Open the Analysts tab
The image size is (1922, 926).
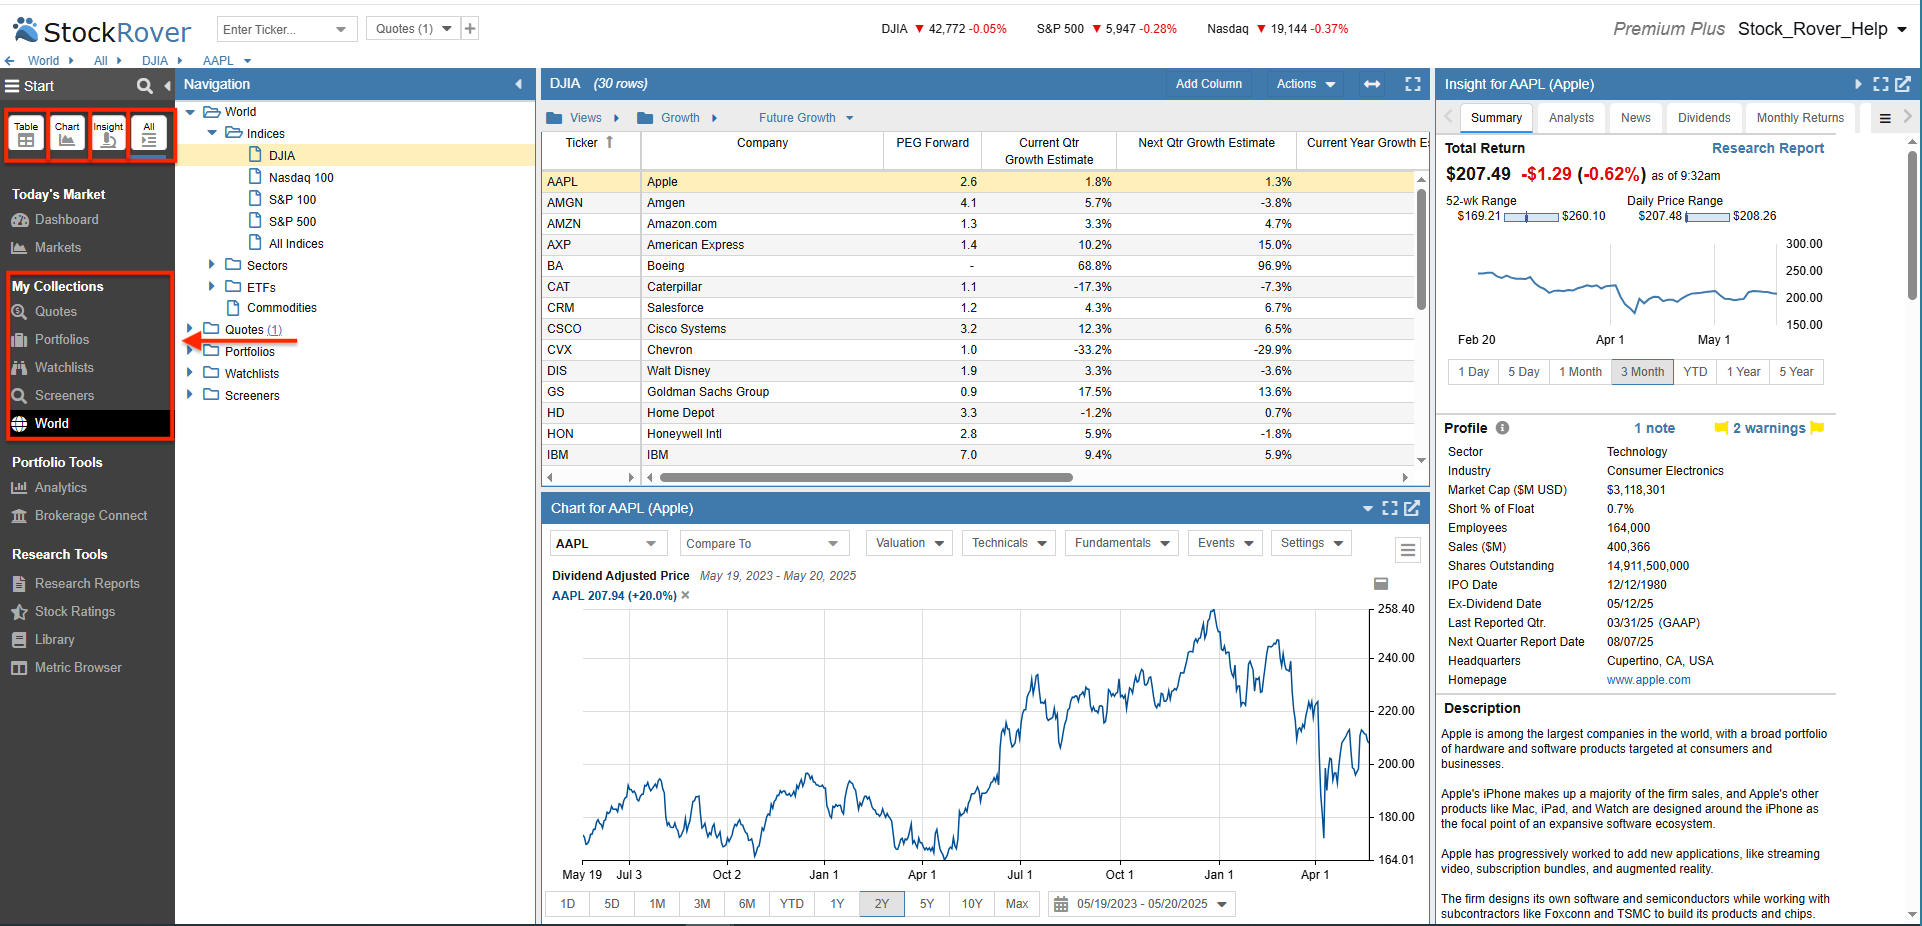1570,118
